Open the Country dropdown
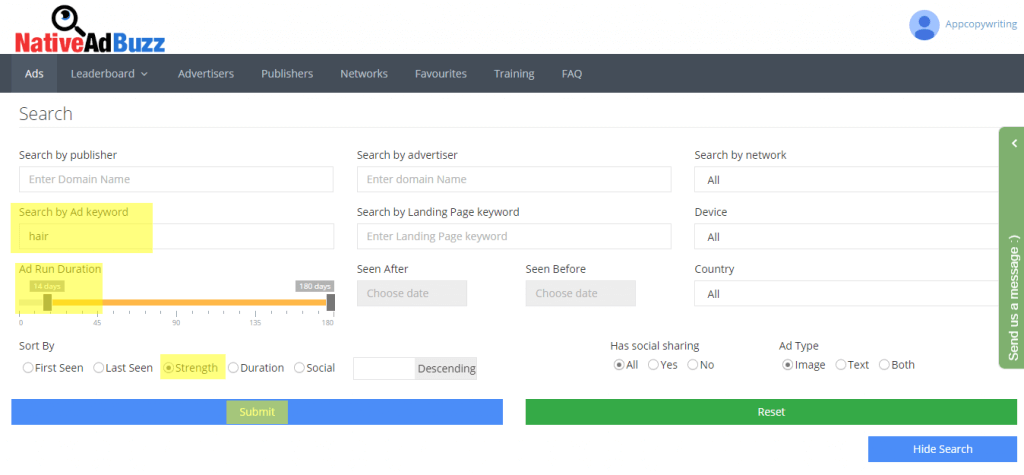1024x475 pixels. tap(846, 293)
